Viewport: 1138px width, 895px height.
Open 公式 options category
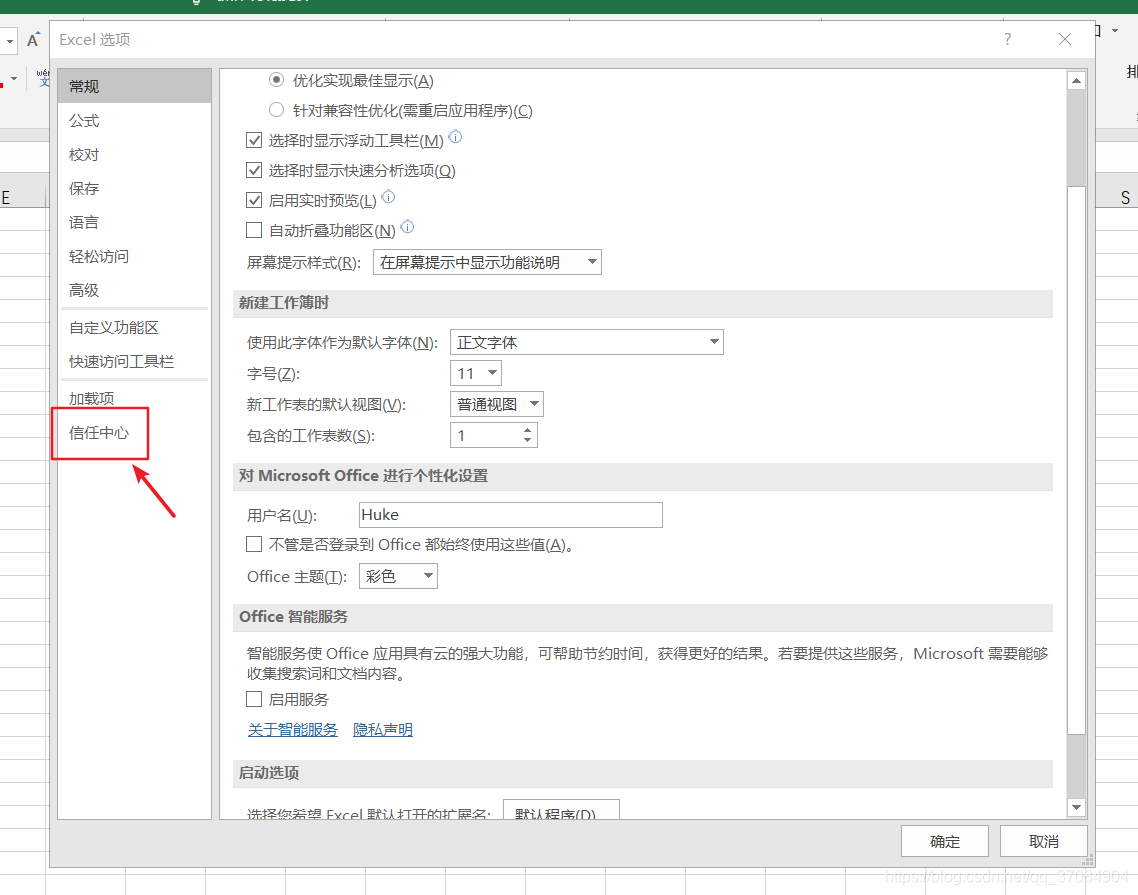pos(134,120)
